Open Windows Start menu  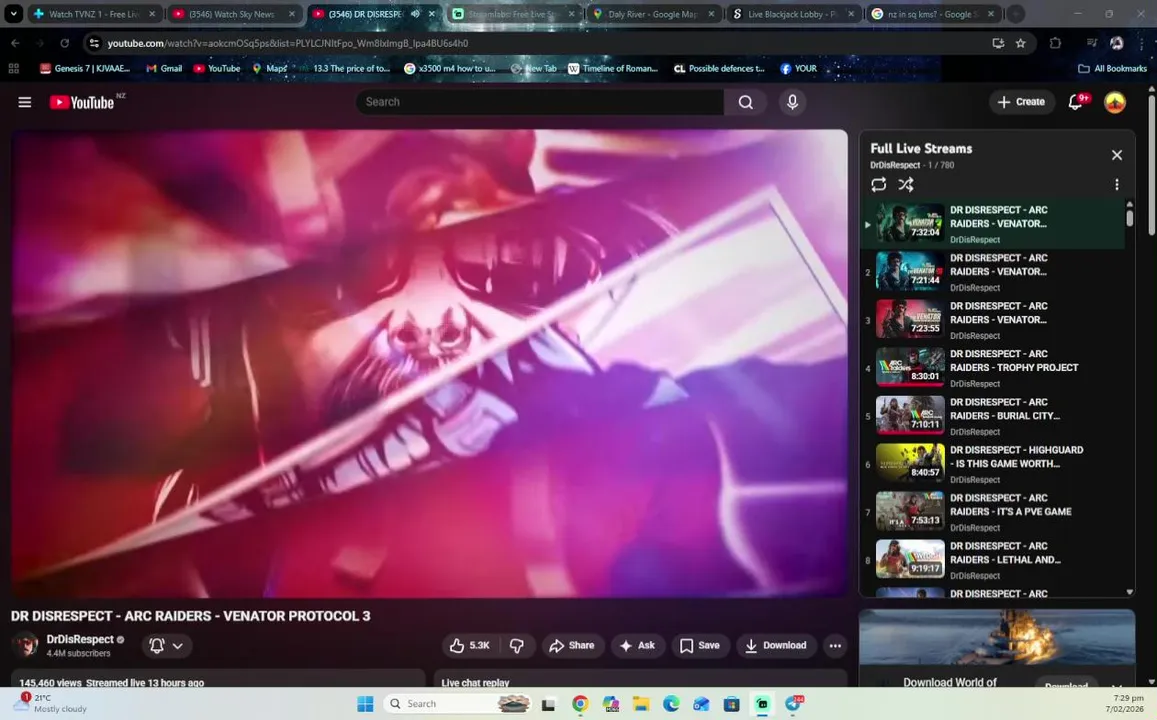point(365,704)
